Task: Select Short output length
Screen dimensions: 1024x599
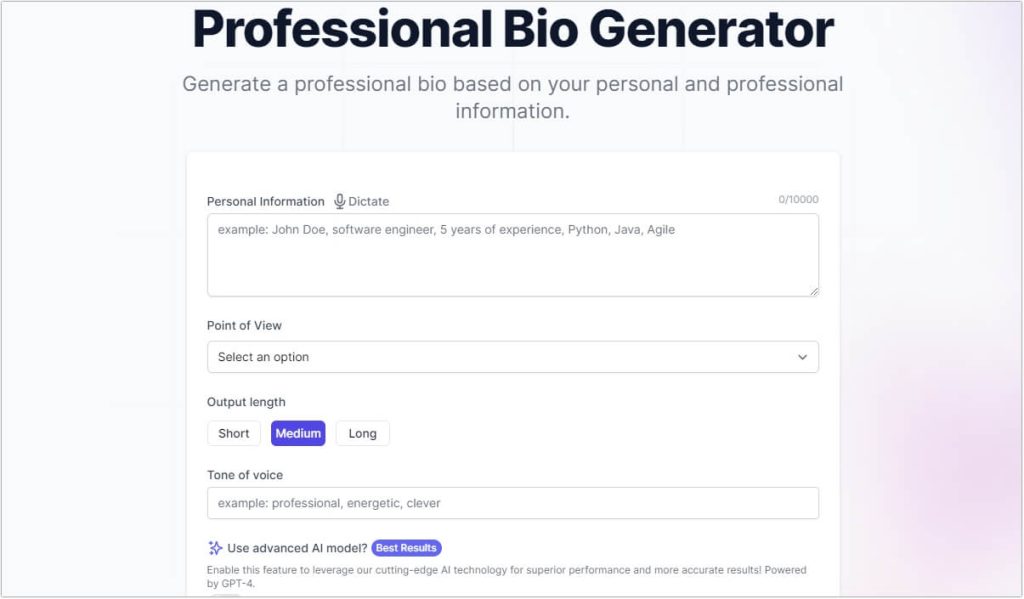Action: pos(233,433)
